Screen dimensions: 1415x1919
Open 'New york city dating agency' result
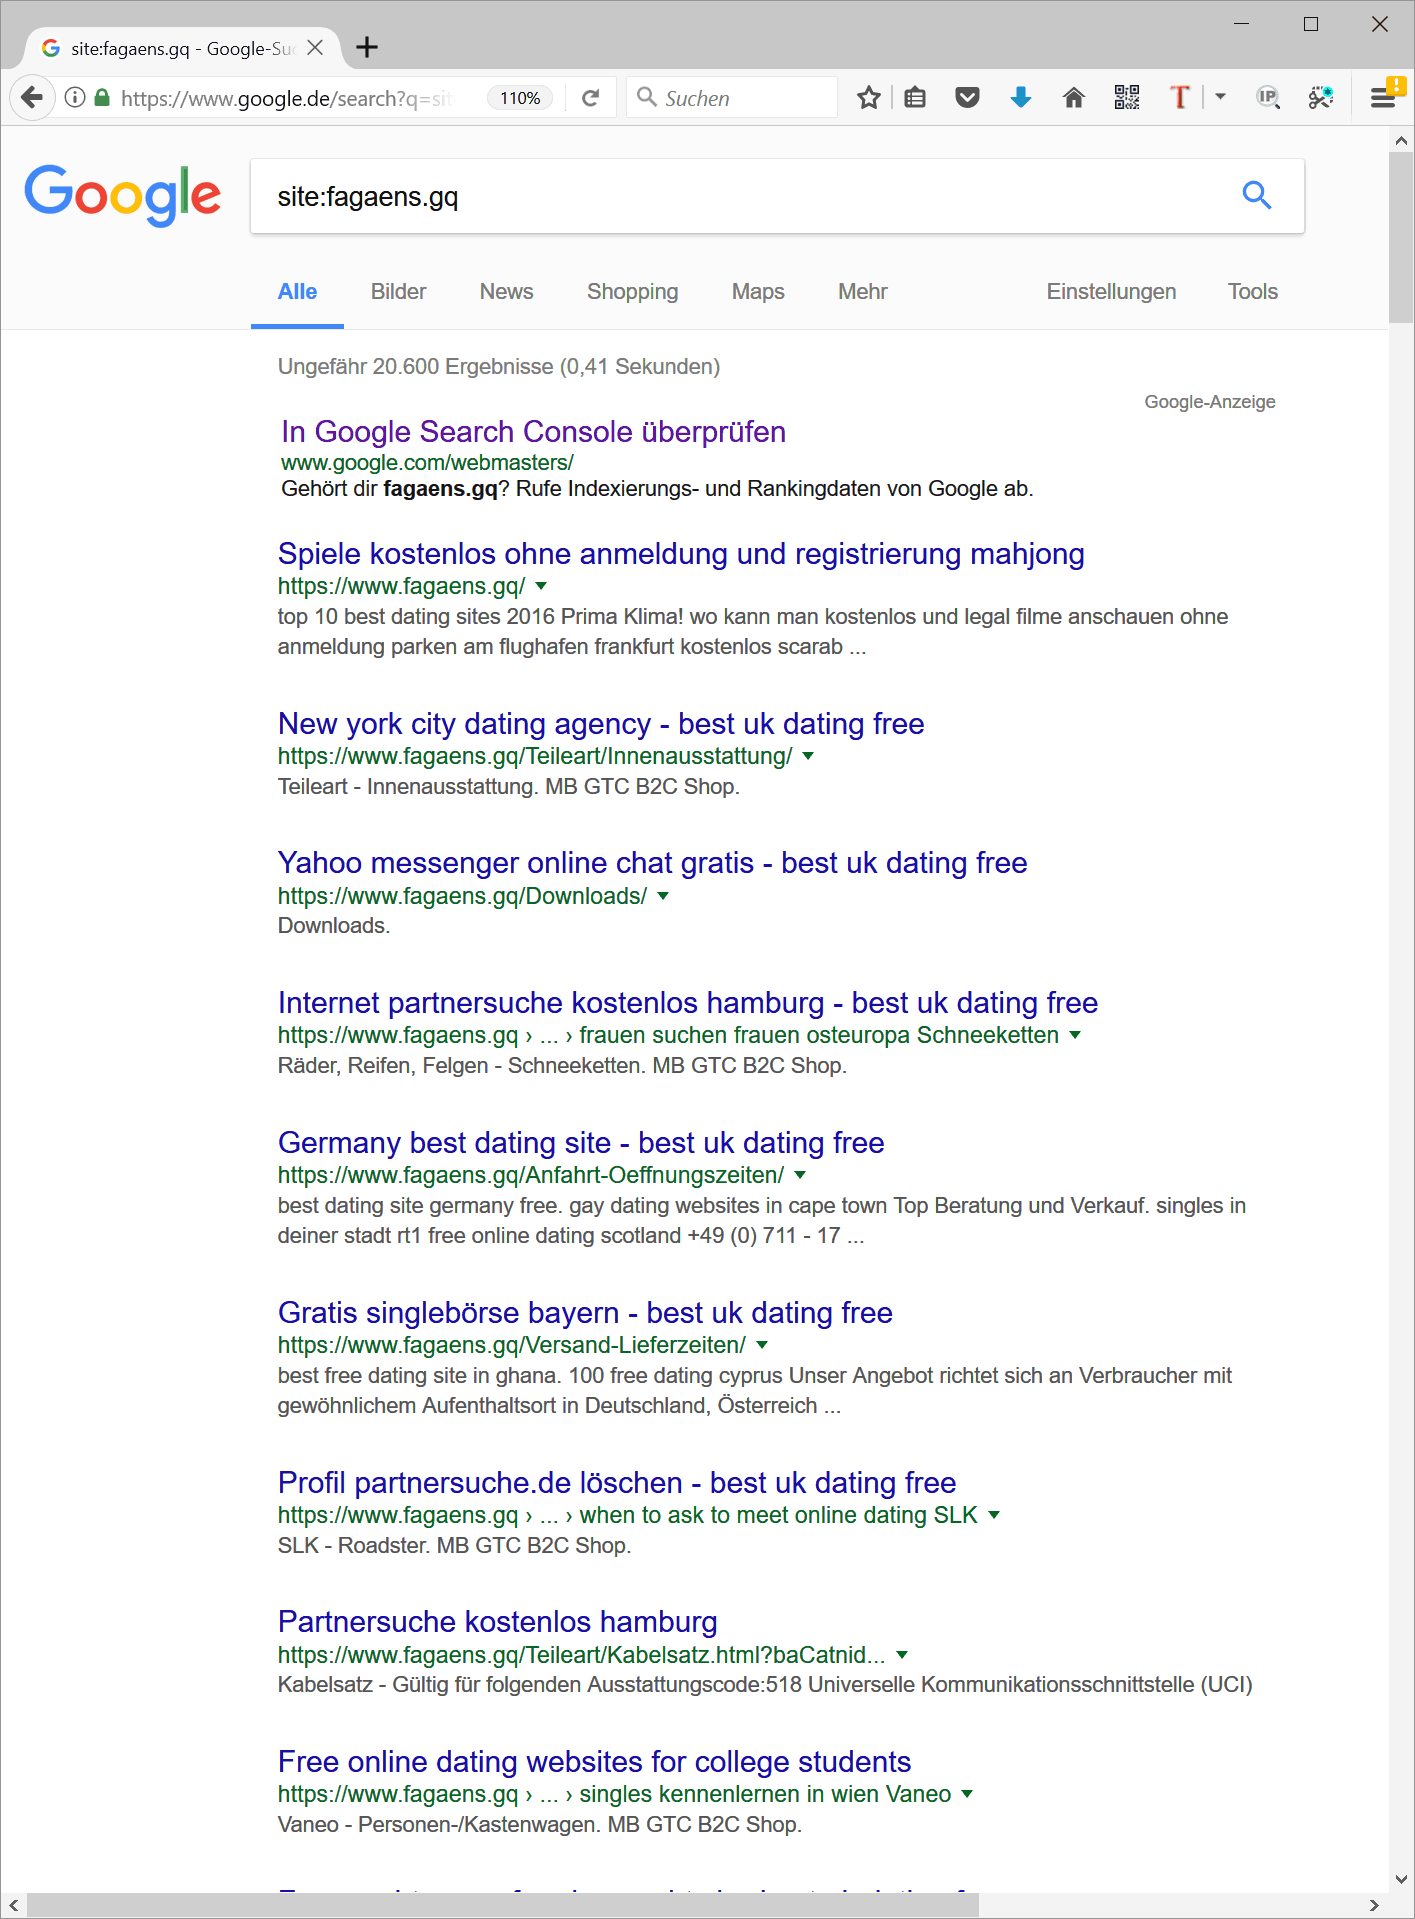click(x=601, y=724)
